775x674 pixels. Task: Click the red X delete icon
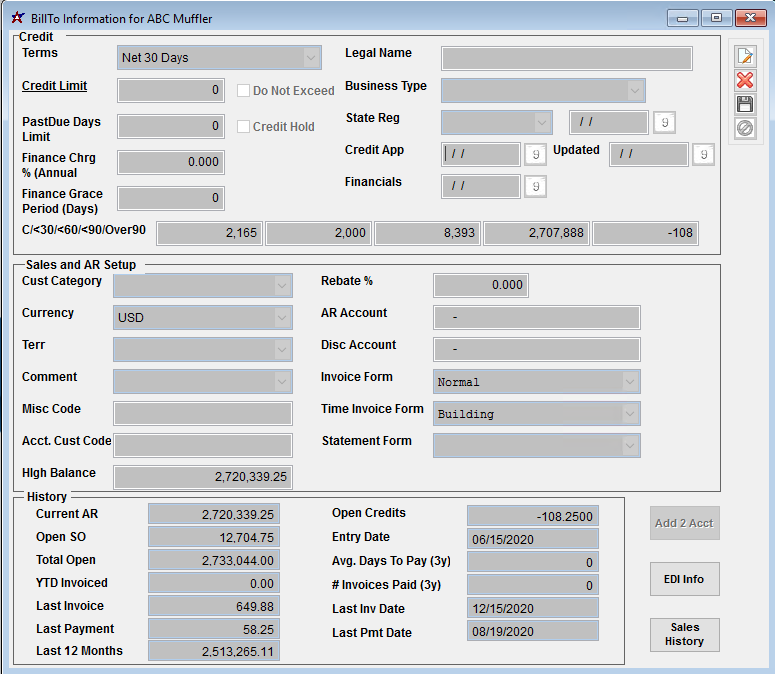[744, 80]
